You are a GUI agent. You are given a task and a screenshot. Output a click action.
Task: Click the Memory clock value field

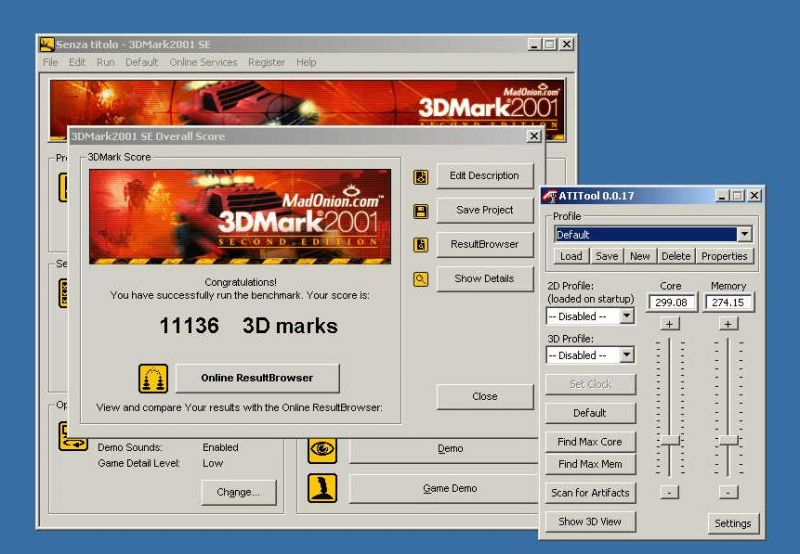[729, 303]
